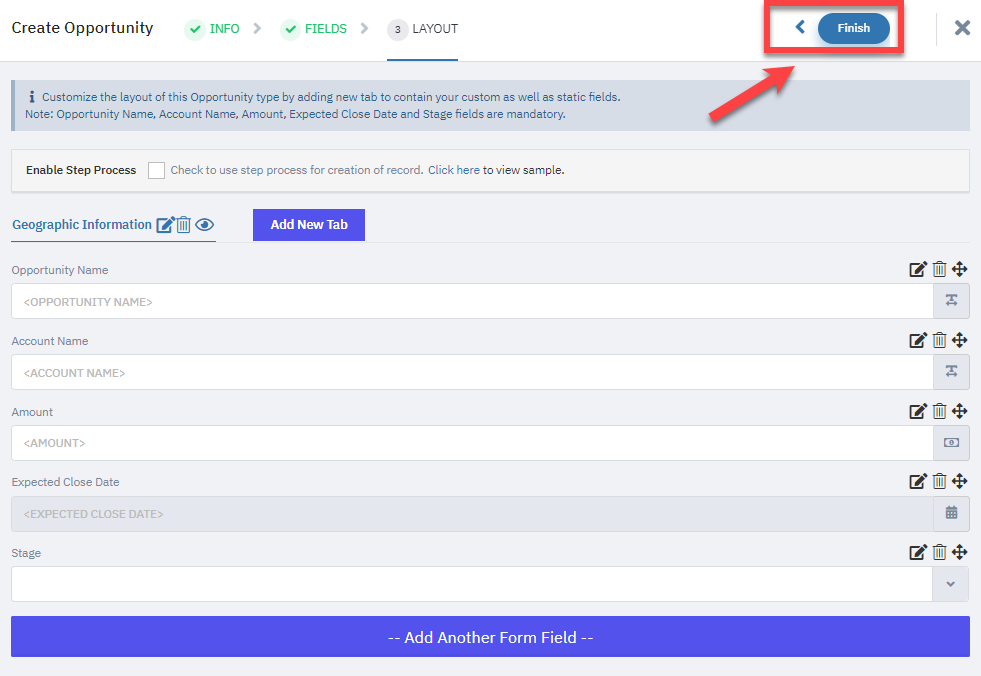Focus the Account Name input
The height and width of the screenshot is (676, 981).
[x=472, y=372]
